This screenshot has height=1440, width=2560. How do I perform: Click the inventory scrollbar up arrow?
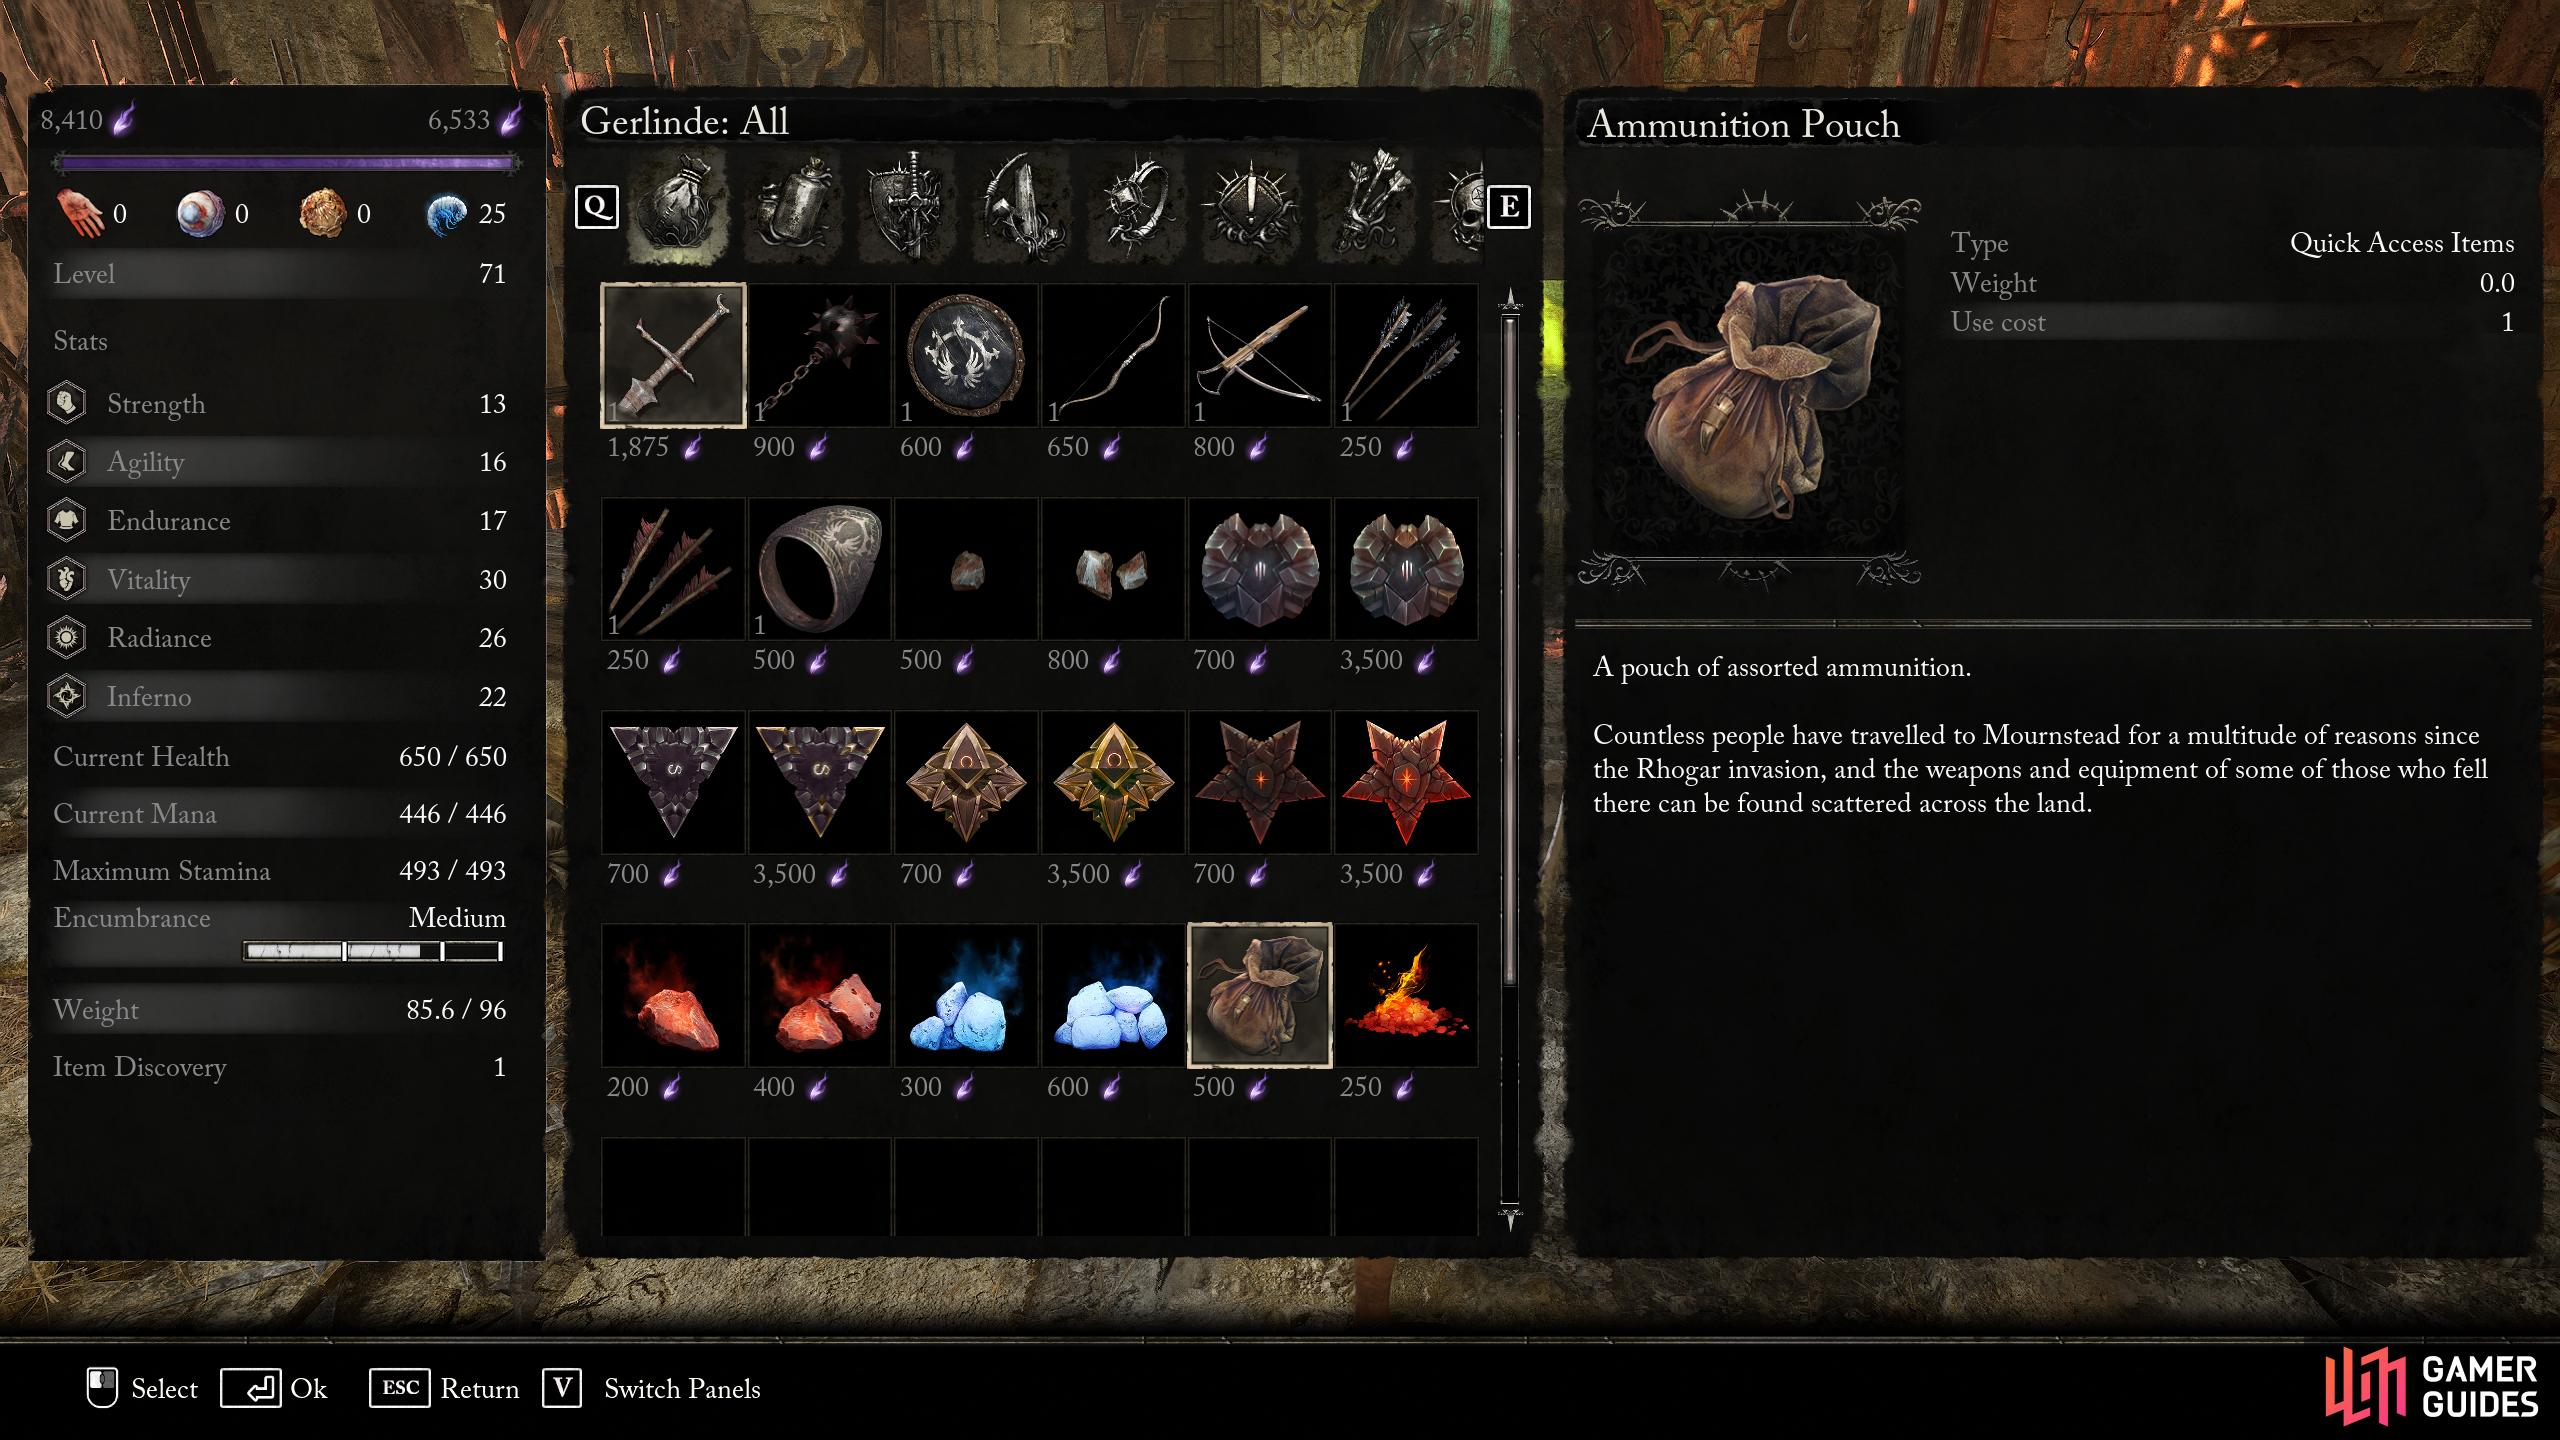[x=1510, y=299]
